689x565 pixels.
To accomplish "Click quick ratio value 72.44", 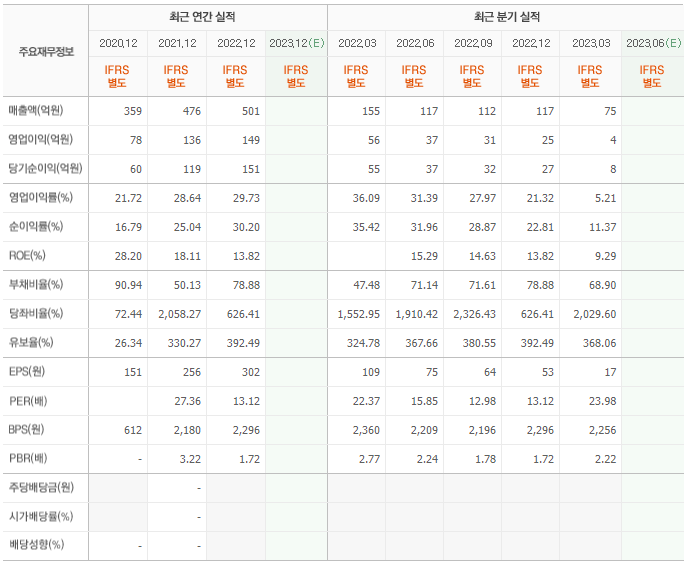I will pos(128,314).
